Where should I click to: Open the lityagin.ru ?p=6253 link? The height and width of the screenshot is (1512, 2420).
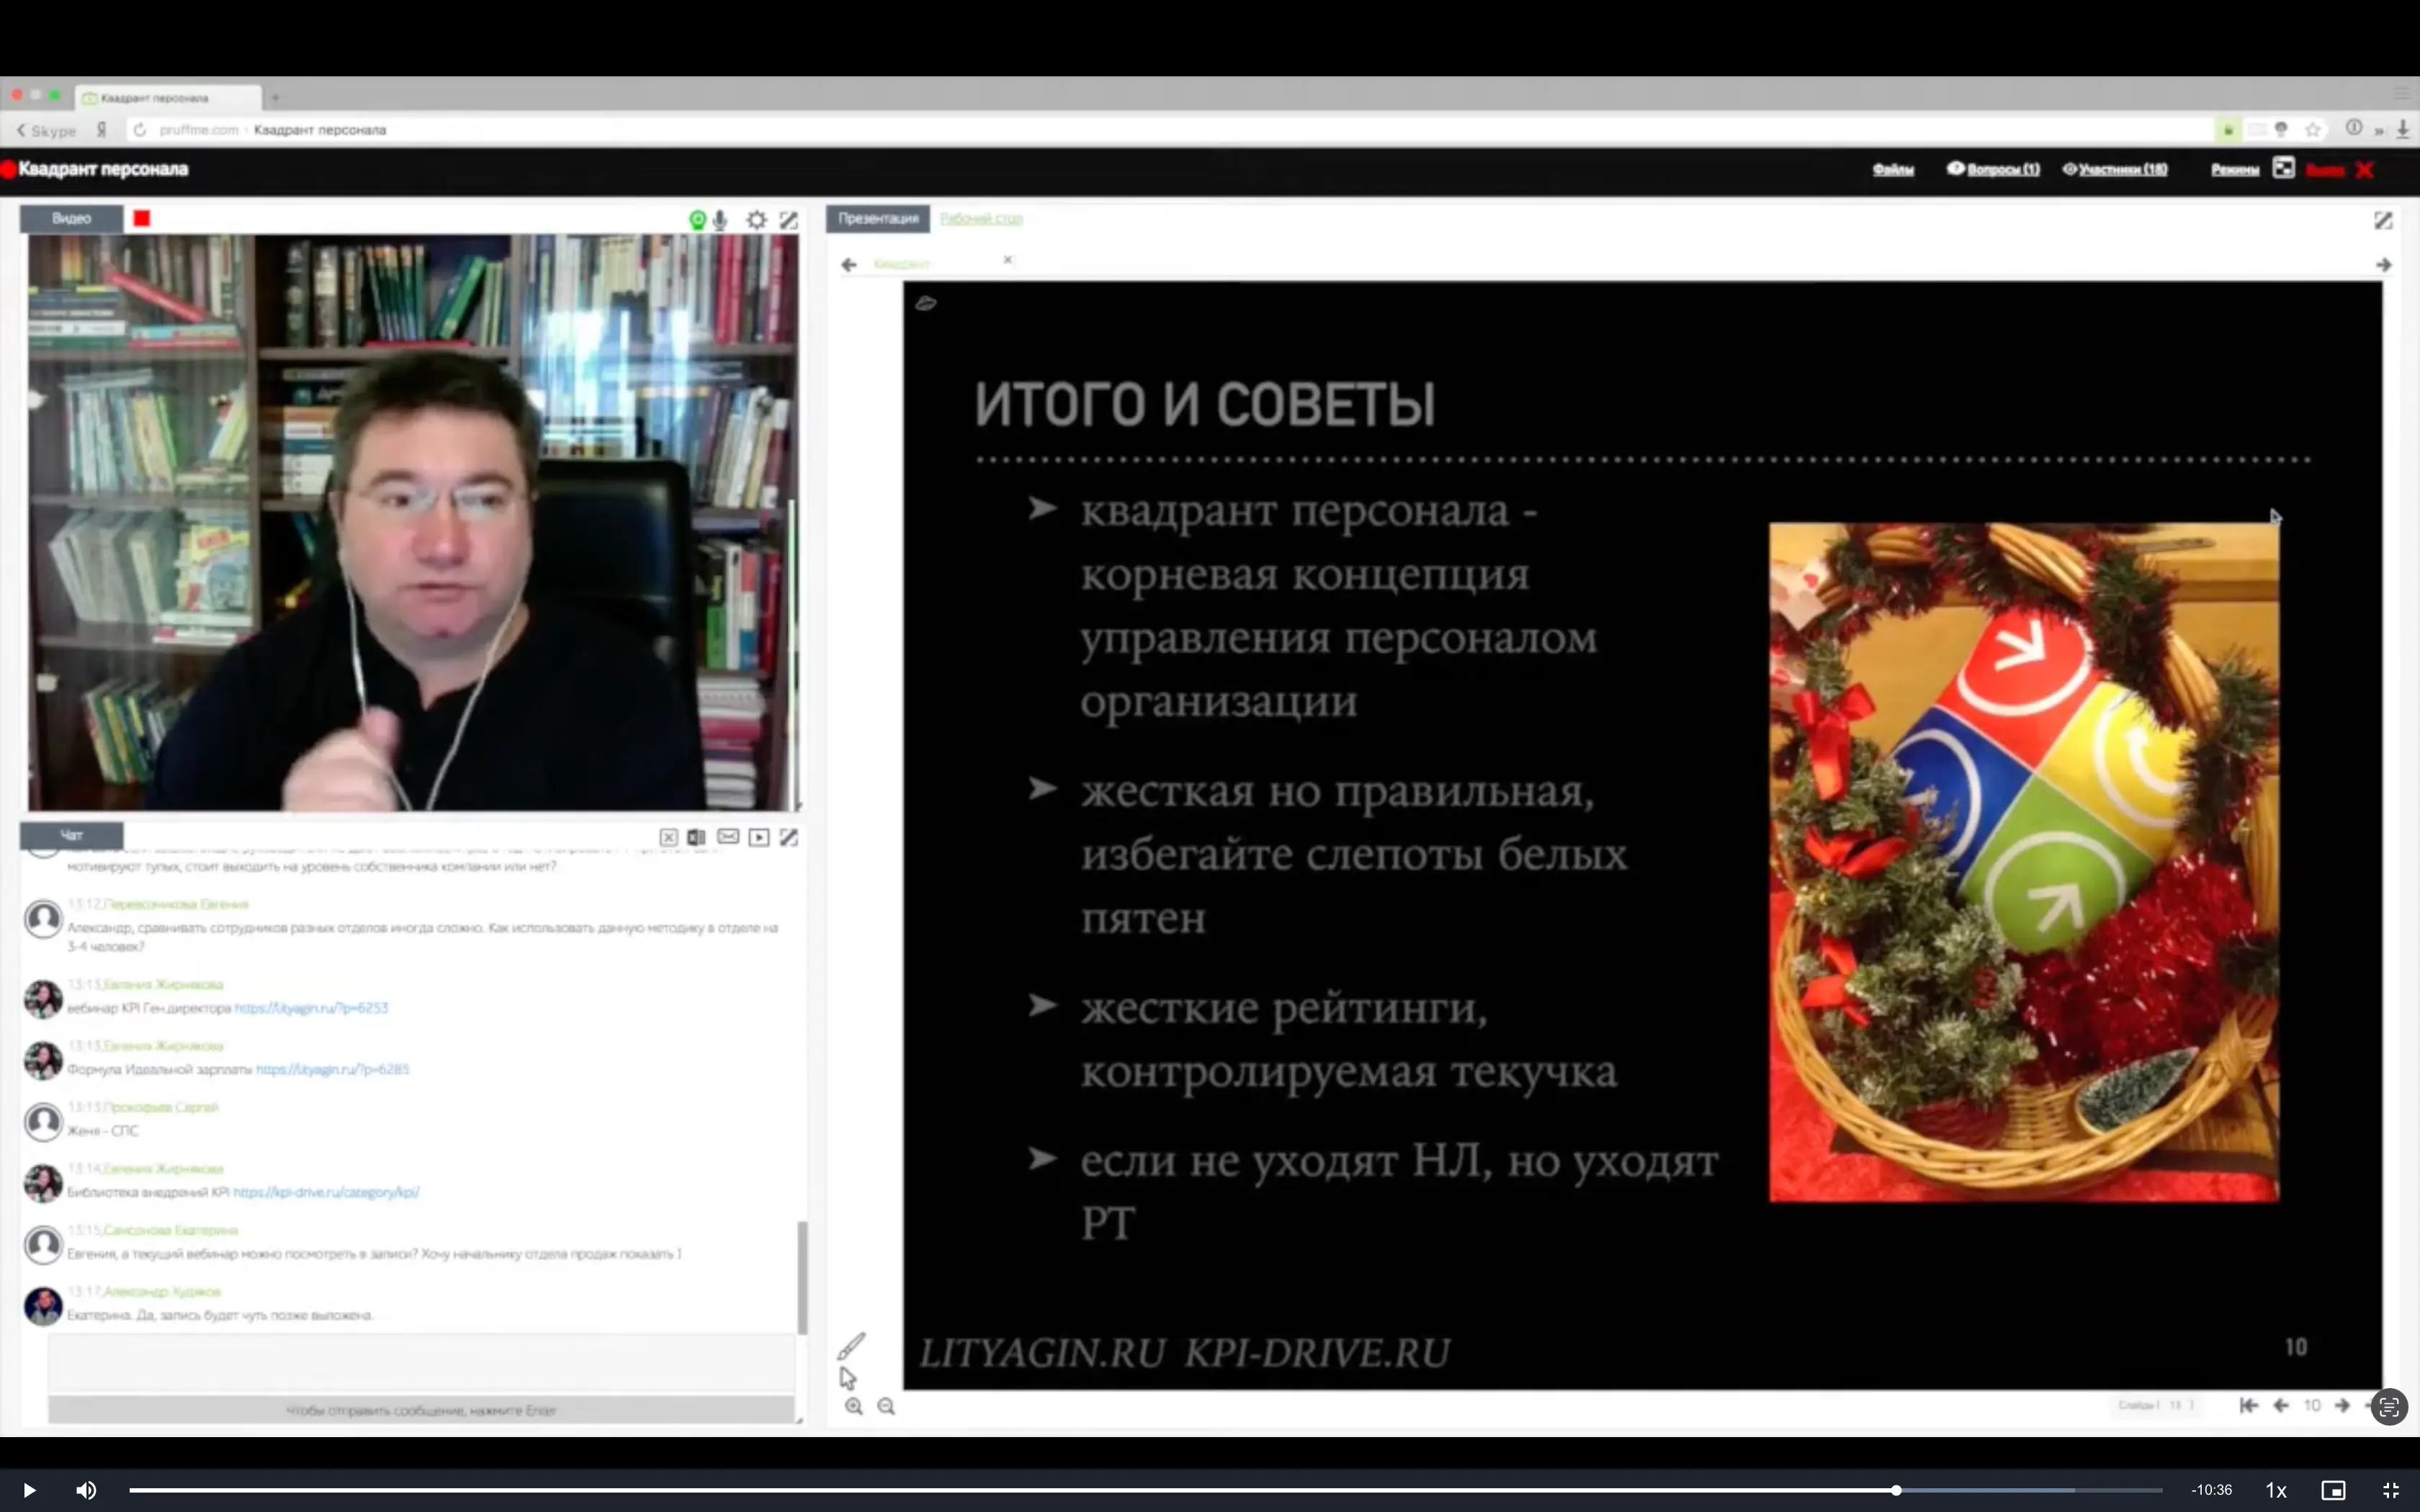pos(311,1008)
